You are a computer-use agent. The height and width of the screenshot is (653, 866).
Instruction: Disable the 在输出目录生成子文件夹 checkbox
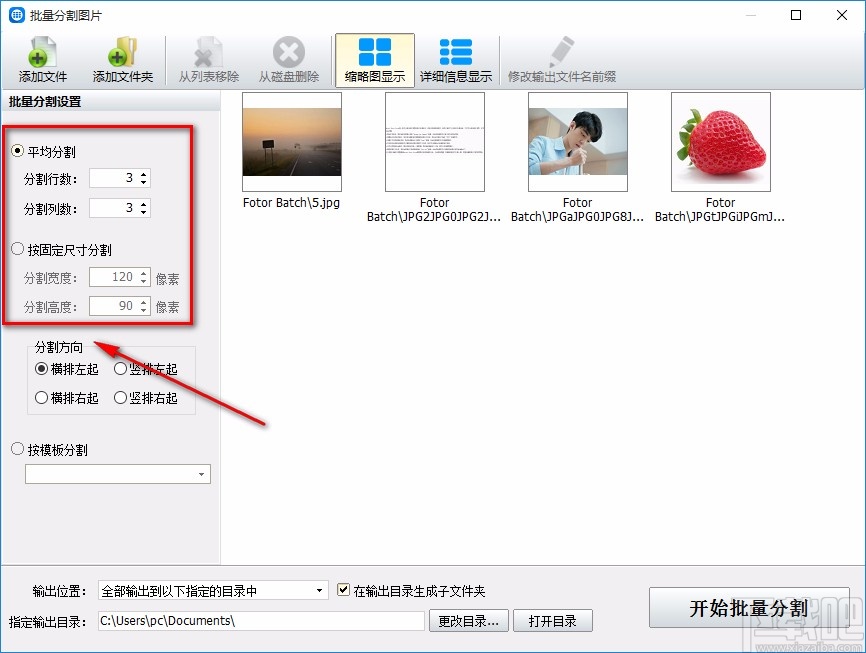[342, 590]
